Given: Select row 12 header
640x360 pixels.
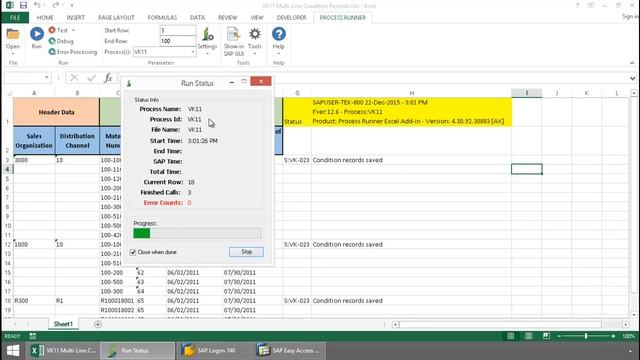Looking at the screenshot, I should 7,244.
